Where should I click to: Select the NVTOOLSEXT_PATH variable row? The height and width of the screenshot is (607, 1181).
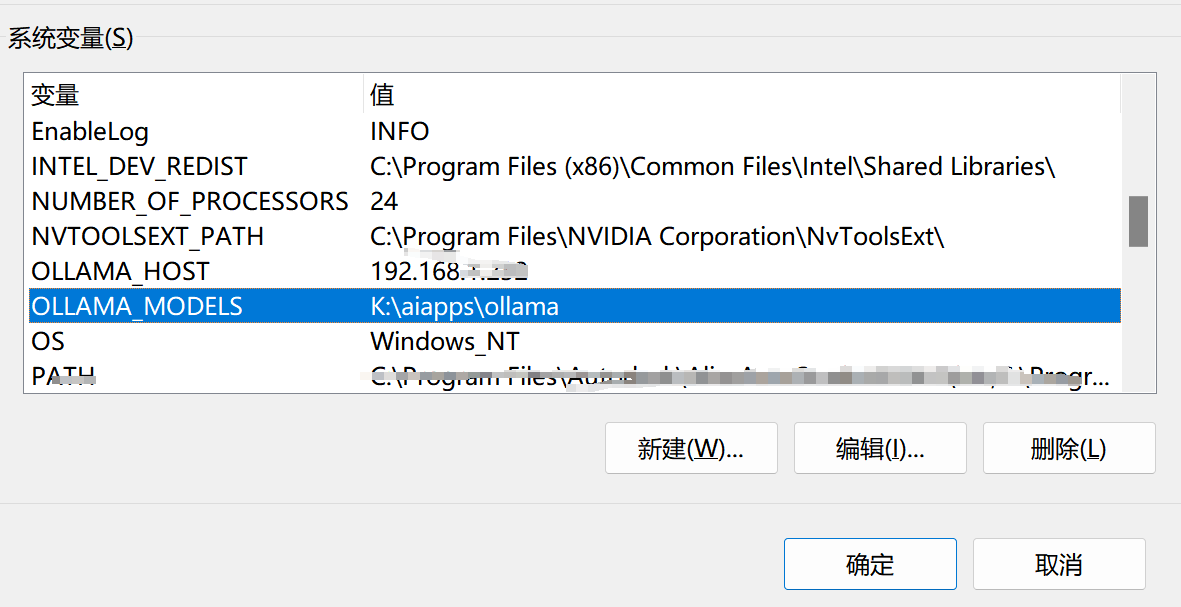click(575, 236)
